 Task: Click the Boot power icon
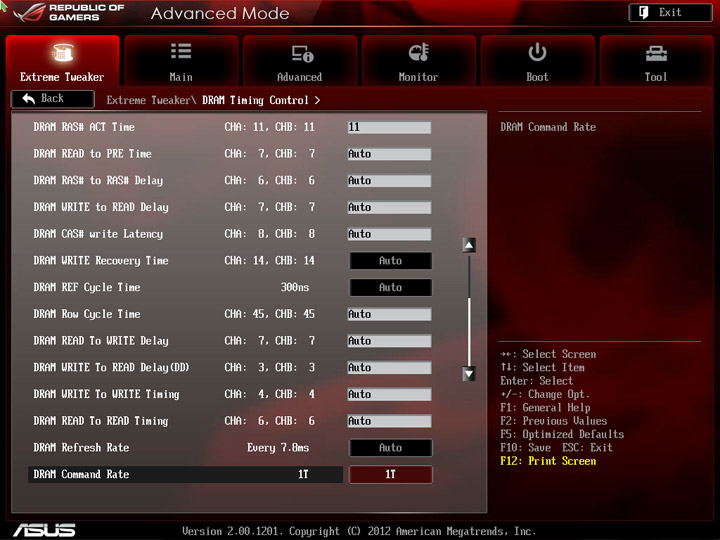pos(537,52)
